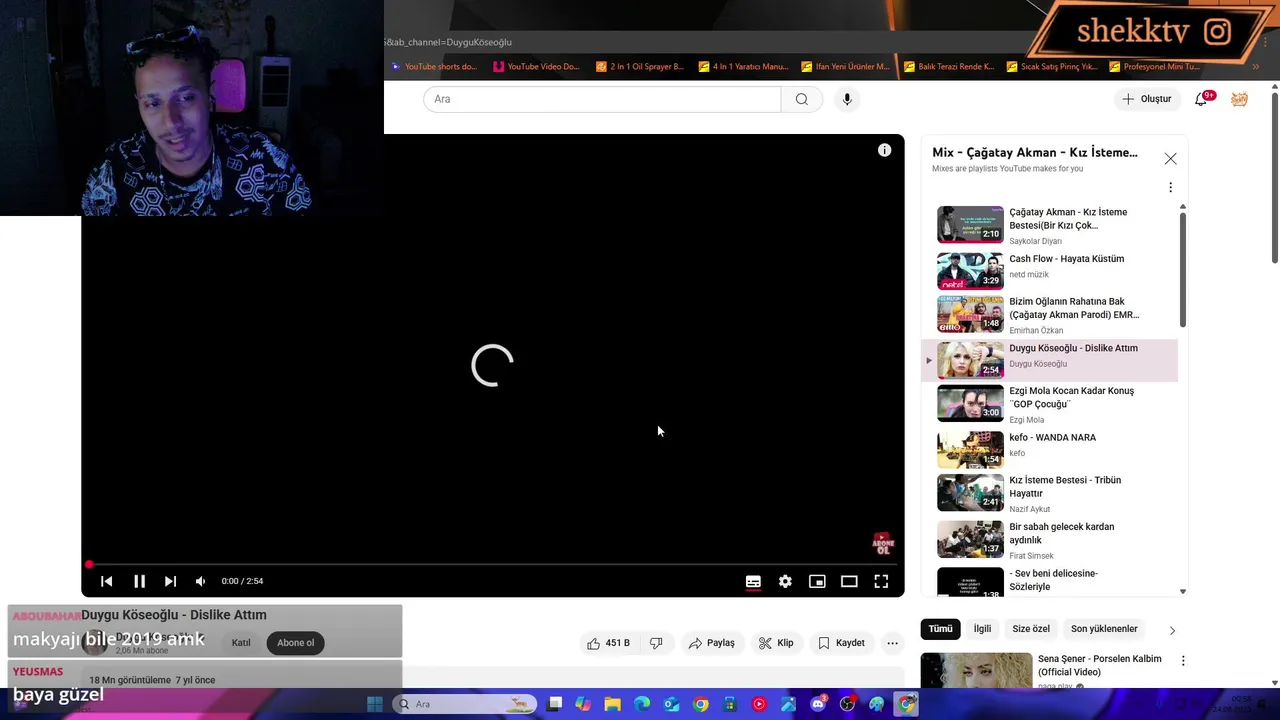
Task: Play Ezgi Mola Kocan Kadar Konuş
Action: click(1049, 404)
